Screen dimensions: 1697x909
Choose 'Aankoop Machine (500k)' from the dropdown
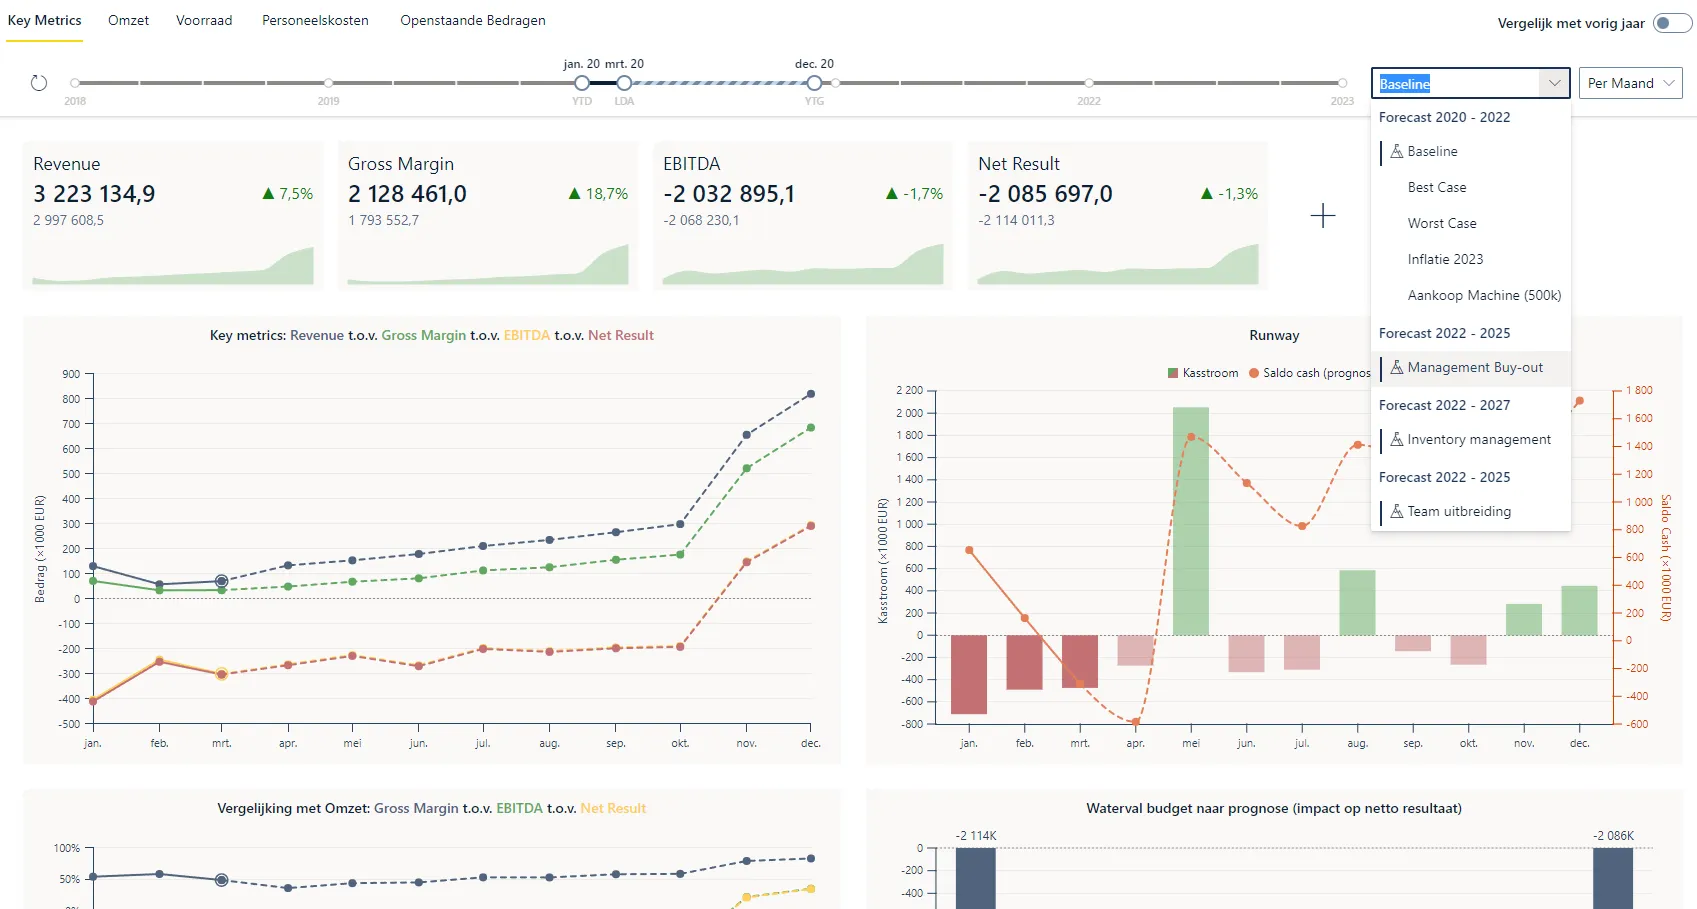pos(1482,295)
